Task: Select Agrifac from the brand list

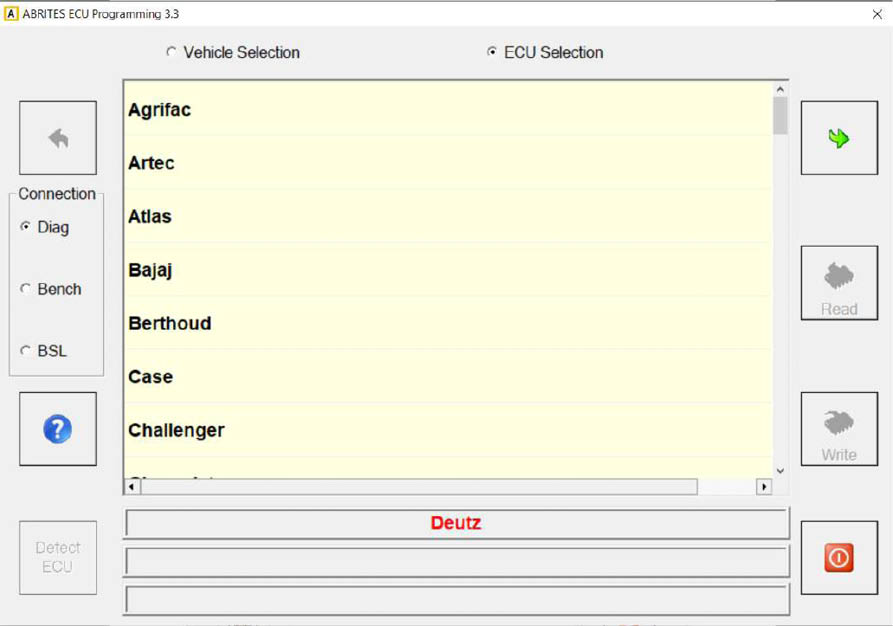Action: click(x=160, y=110)
